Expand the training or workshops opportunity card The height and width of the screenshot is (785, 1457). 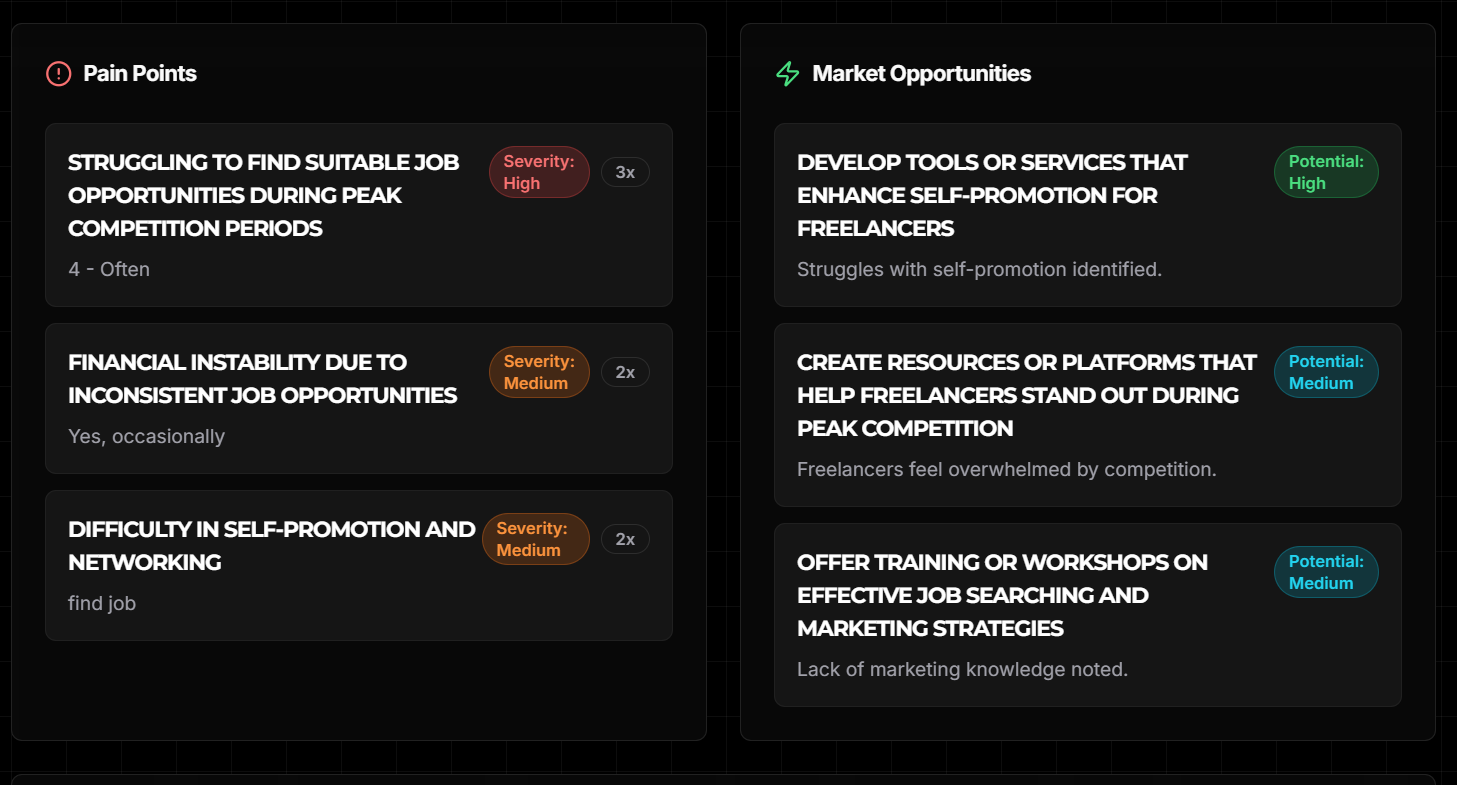pyautogui.click(x=1088, y=613)
